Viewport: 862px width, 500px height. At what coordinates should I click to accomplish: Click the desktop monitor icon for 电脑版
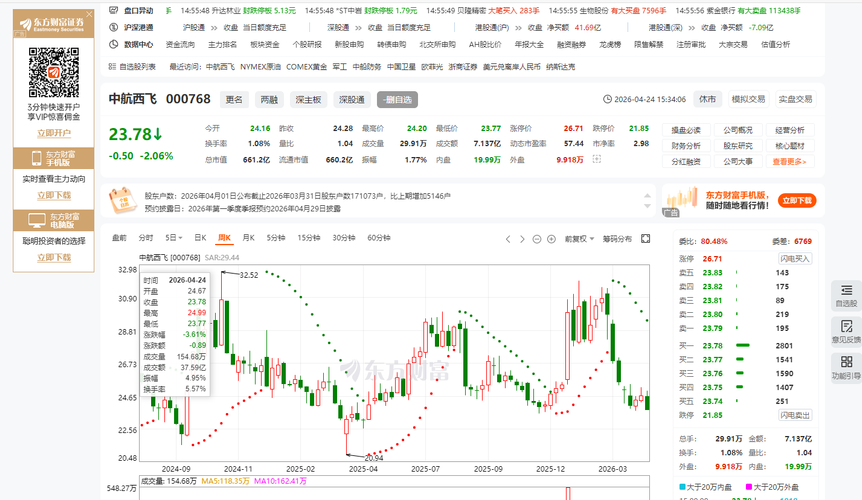pyautogui.click(x=37, y=220)
